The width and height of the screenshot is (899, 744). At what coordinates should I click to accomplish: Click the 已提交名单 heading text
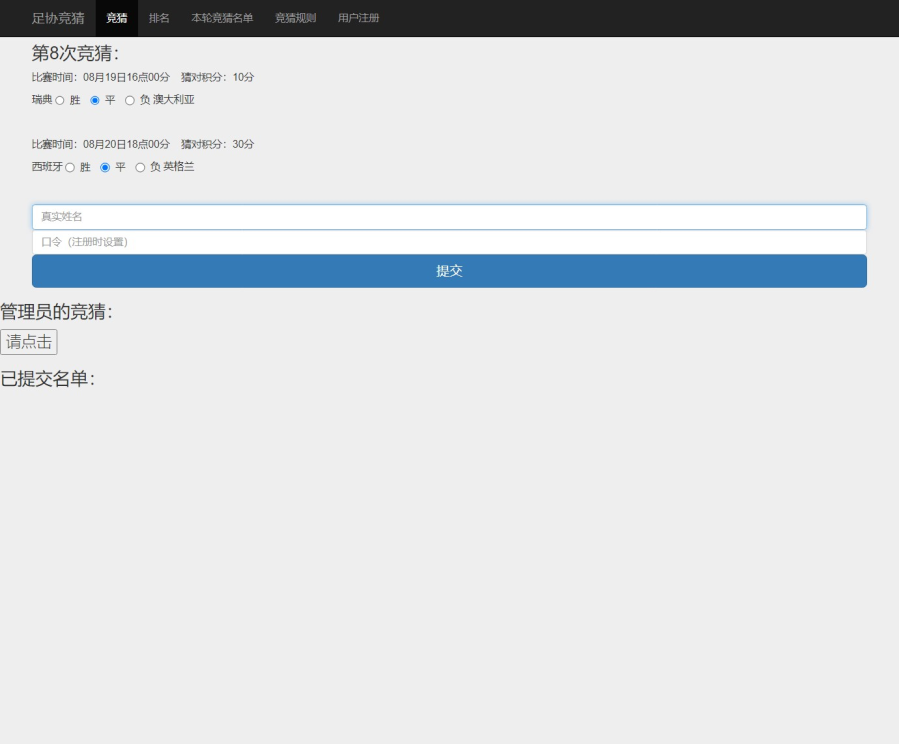click(x=47, y=379)
